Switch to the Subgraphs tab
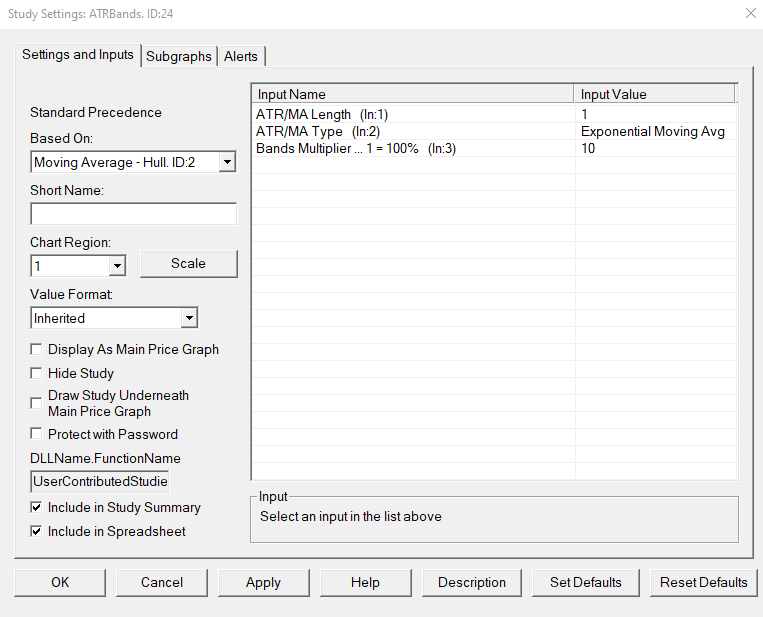This screenshot has height=617, width=763. (179, 56)
